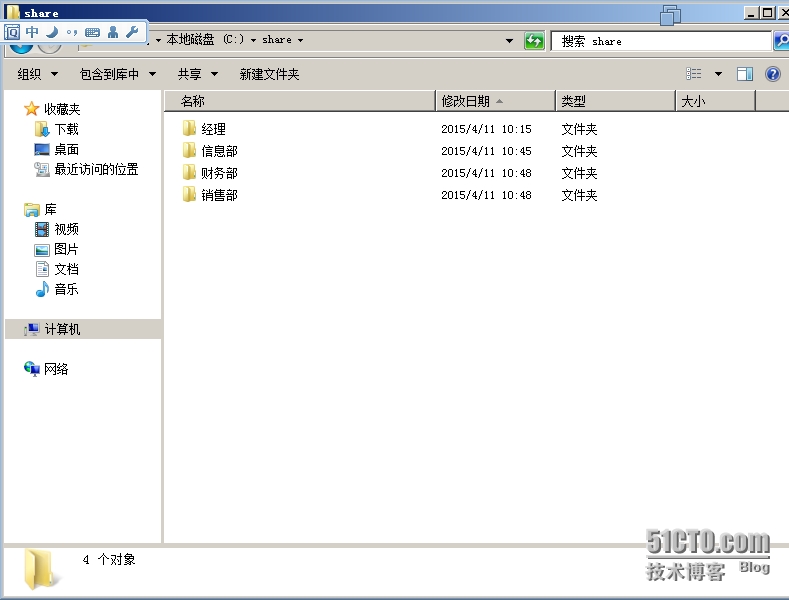Click the IME logo icon
Screen dimensions: 789x600
tap(12, 32)
